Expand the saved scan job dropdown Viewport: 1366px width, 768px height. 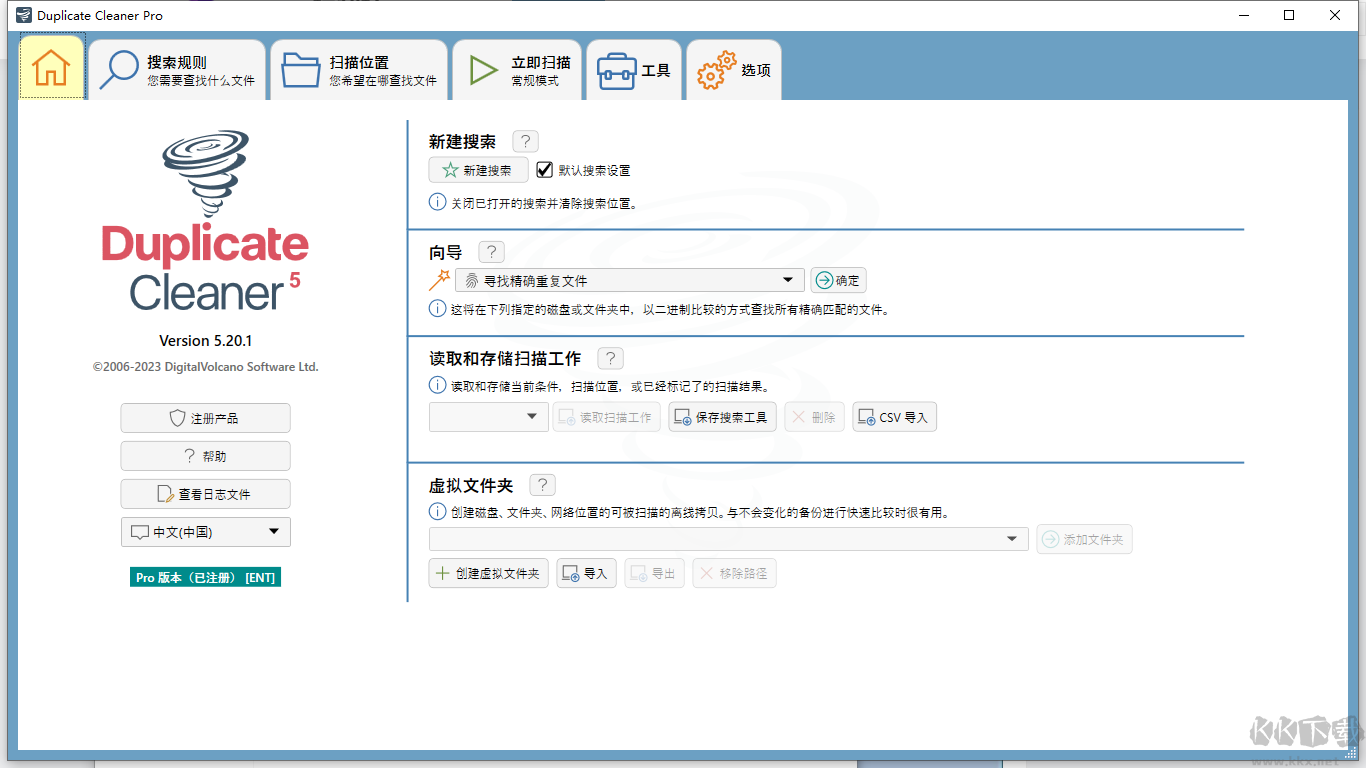click(489, 417)
